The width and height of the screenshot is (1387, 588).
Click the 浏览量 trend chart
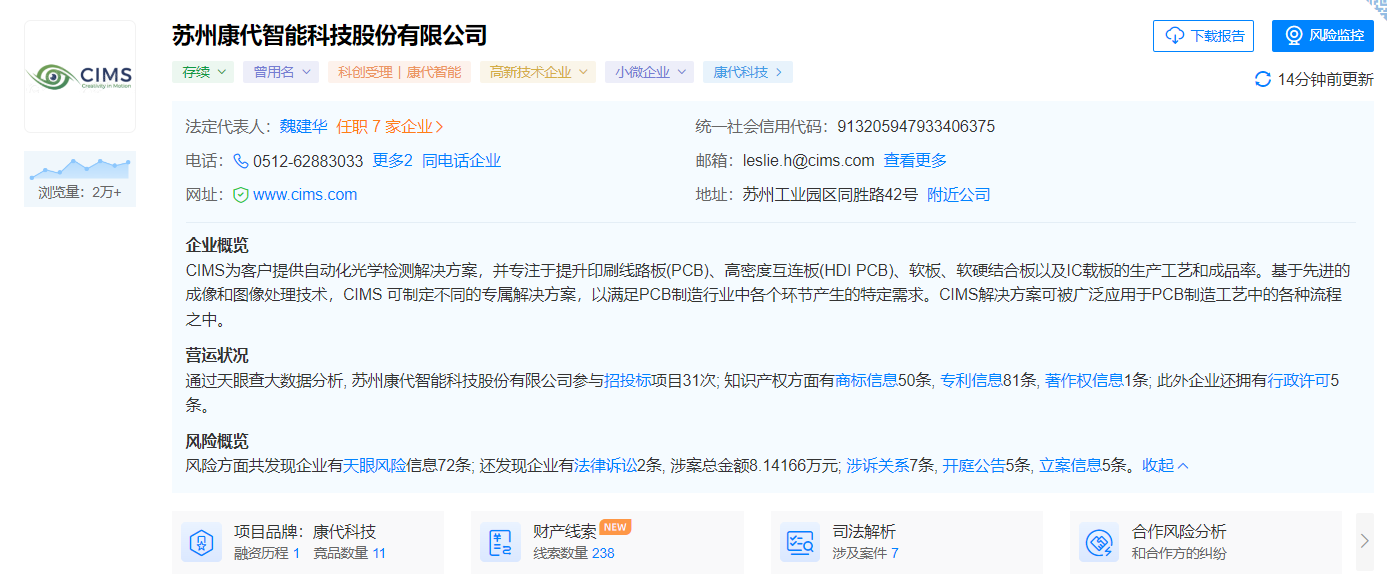[x=80, y=168]
